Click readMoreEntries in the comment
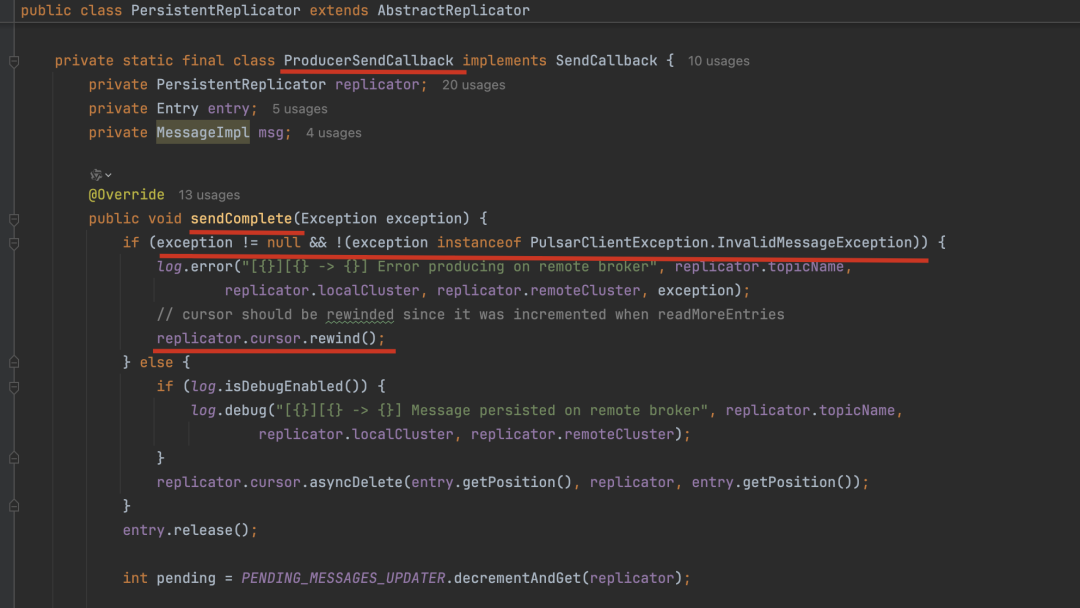1080x608 pixels. click(721, 315)
